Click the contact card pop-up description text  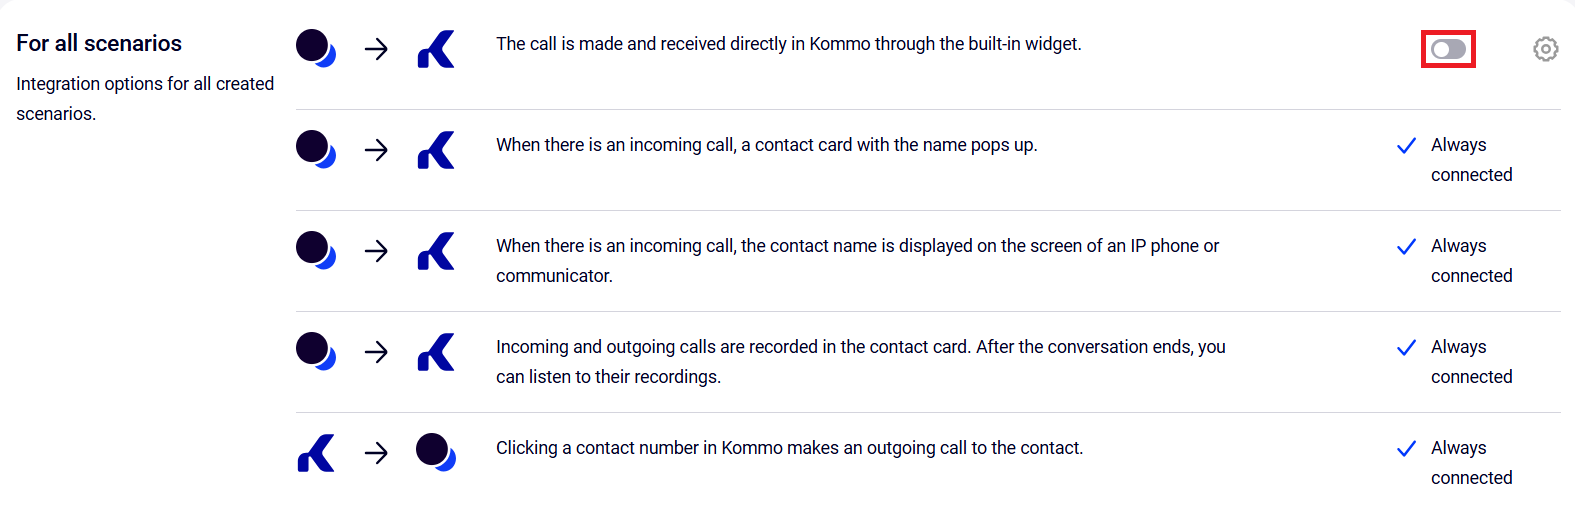[x=766, y=145]
